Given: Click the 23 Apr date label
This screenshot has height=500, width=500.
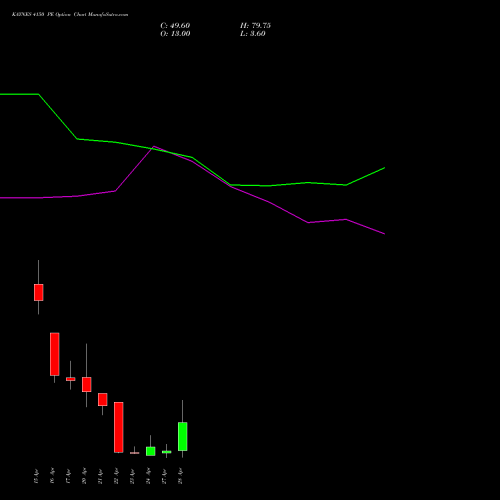Looking at the screenshot, I should click(x=132, y=476).
